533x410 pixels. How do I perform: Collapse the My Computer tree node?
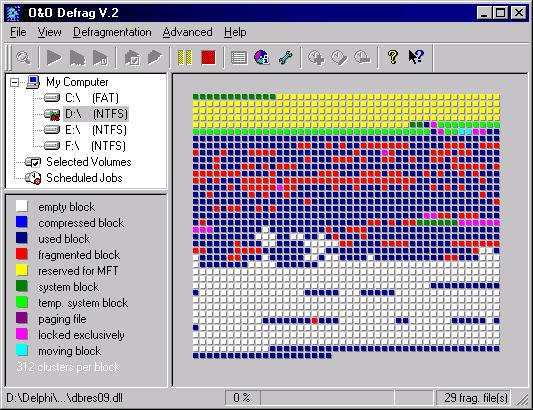[x=14, y=82]
